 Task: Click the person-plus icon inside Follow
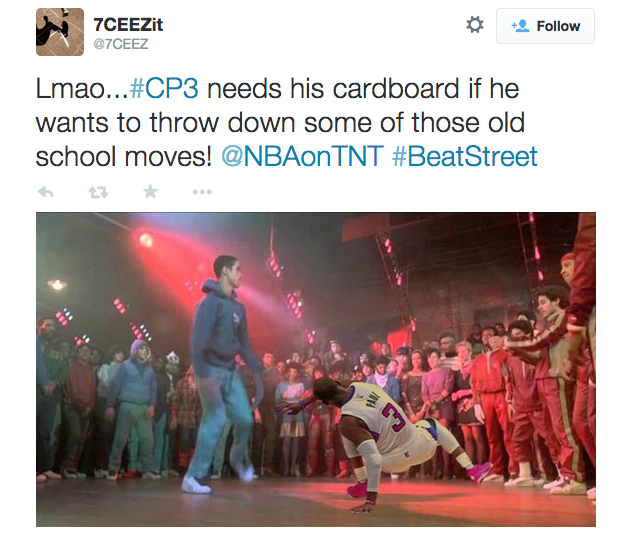520,27
